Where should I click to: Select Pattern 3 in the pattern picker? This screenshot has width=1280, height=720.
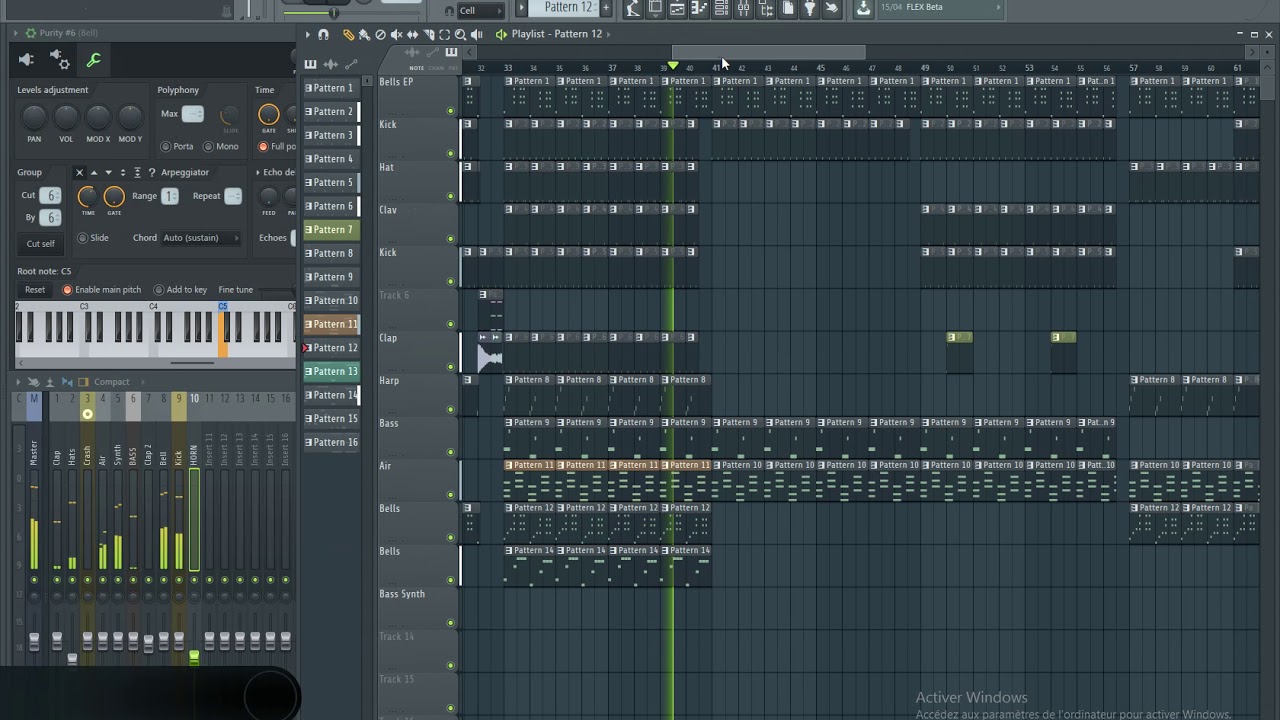pos(331,135)
